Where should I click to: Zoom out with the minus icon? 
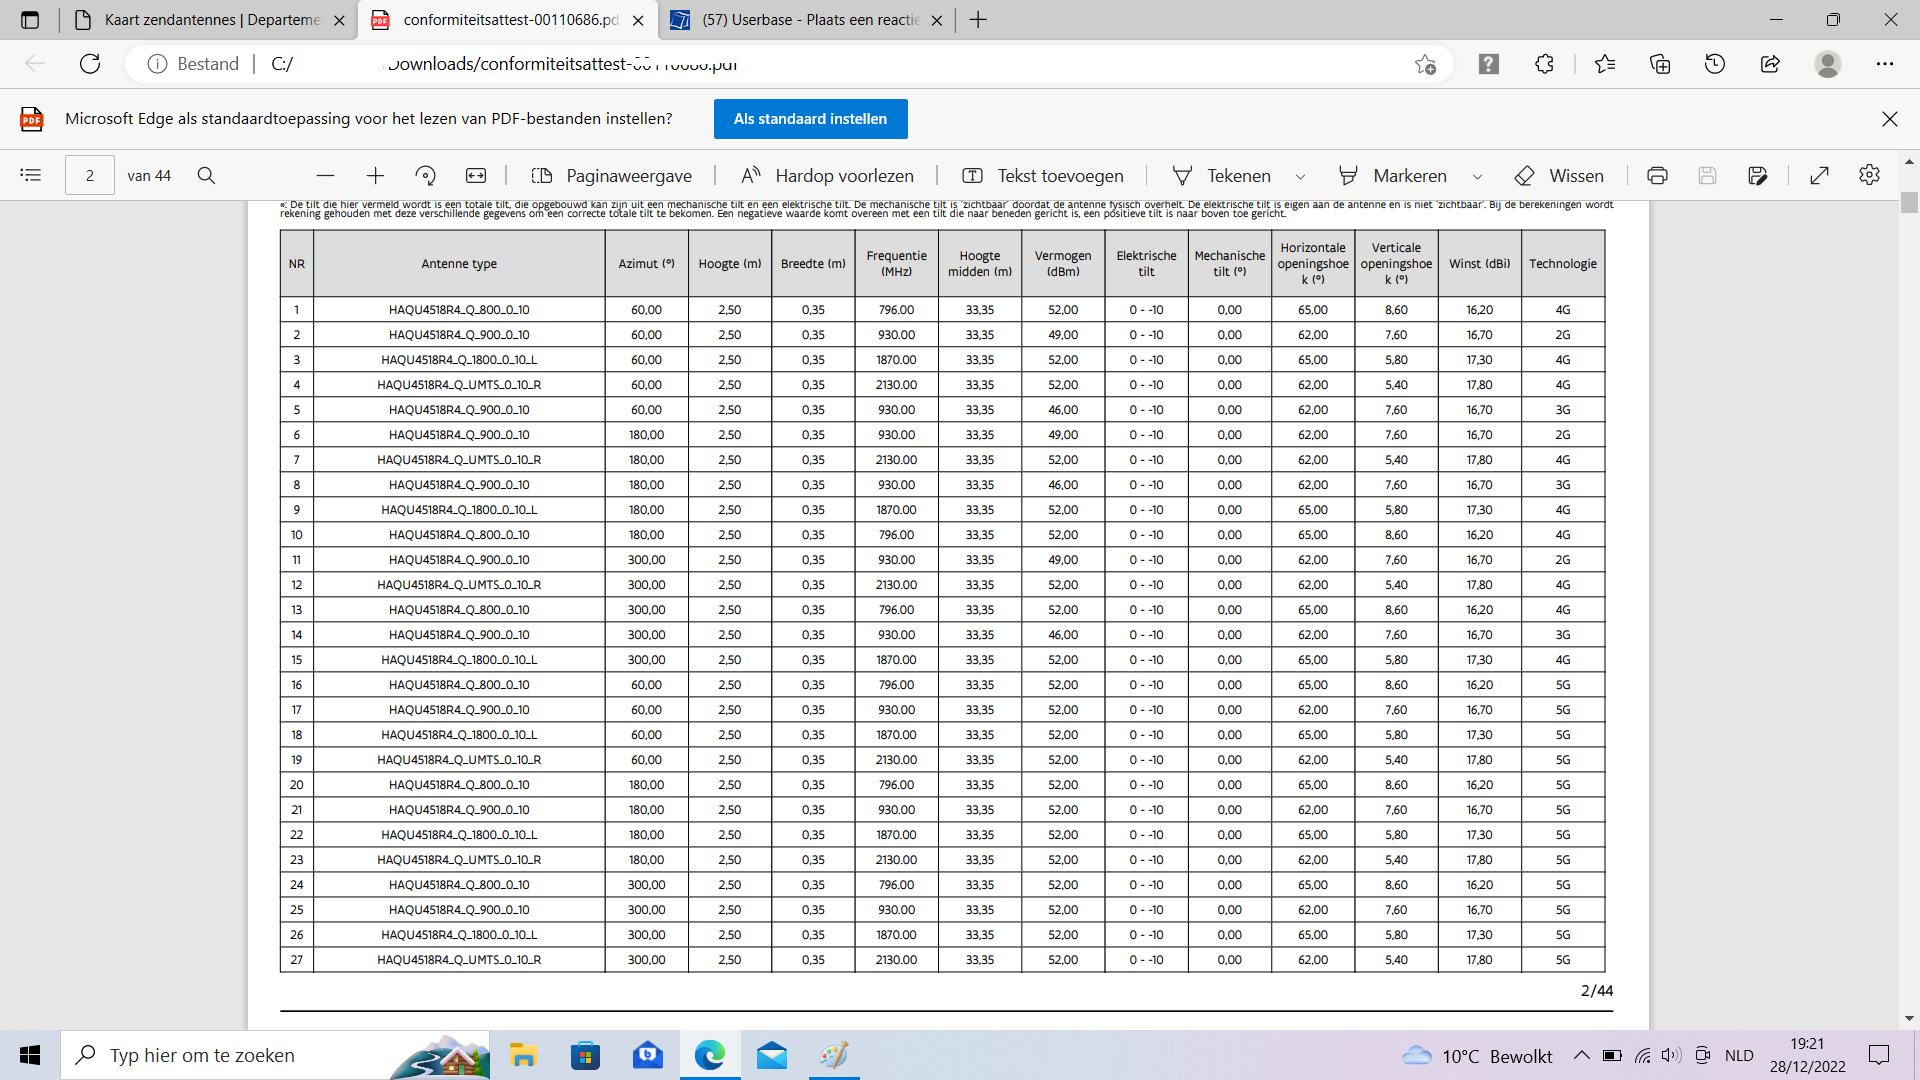coord(325,176)
